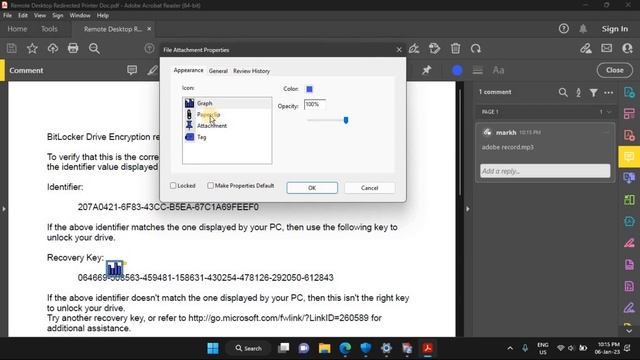The width and height of the screenshot is (640, 360).
Task: Close the File Attachment Properties dialog
Action: [x=399, y=50]
